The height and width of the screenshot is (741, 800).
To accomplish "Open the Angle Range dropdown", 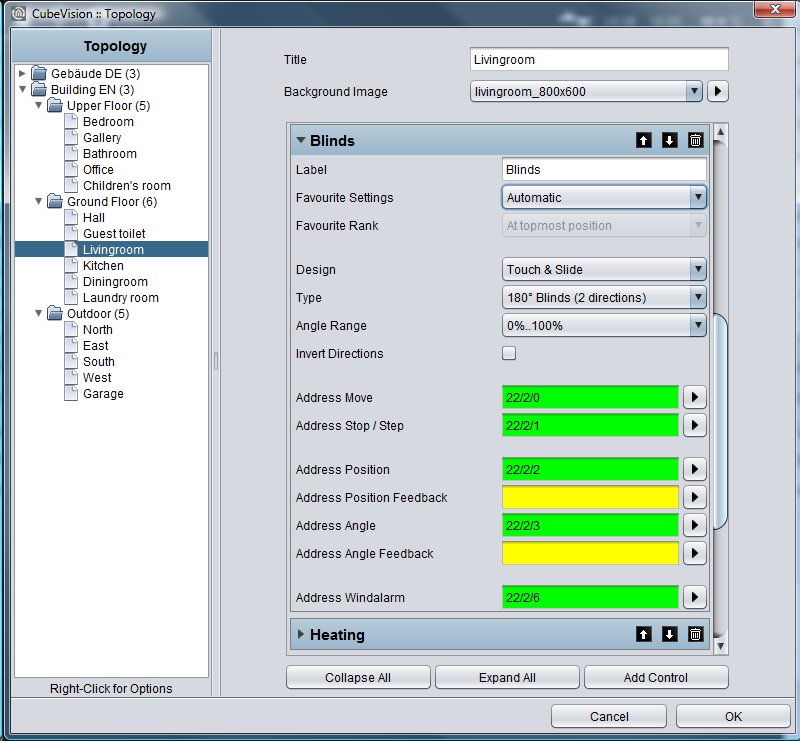I will click(x=604, y=326).
